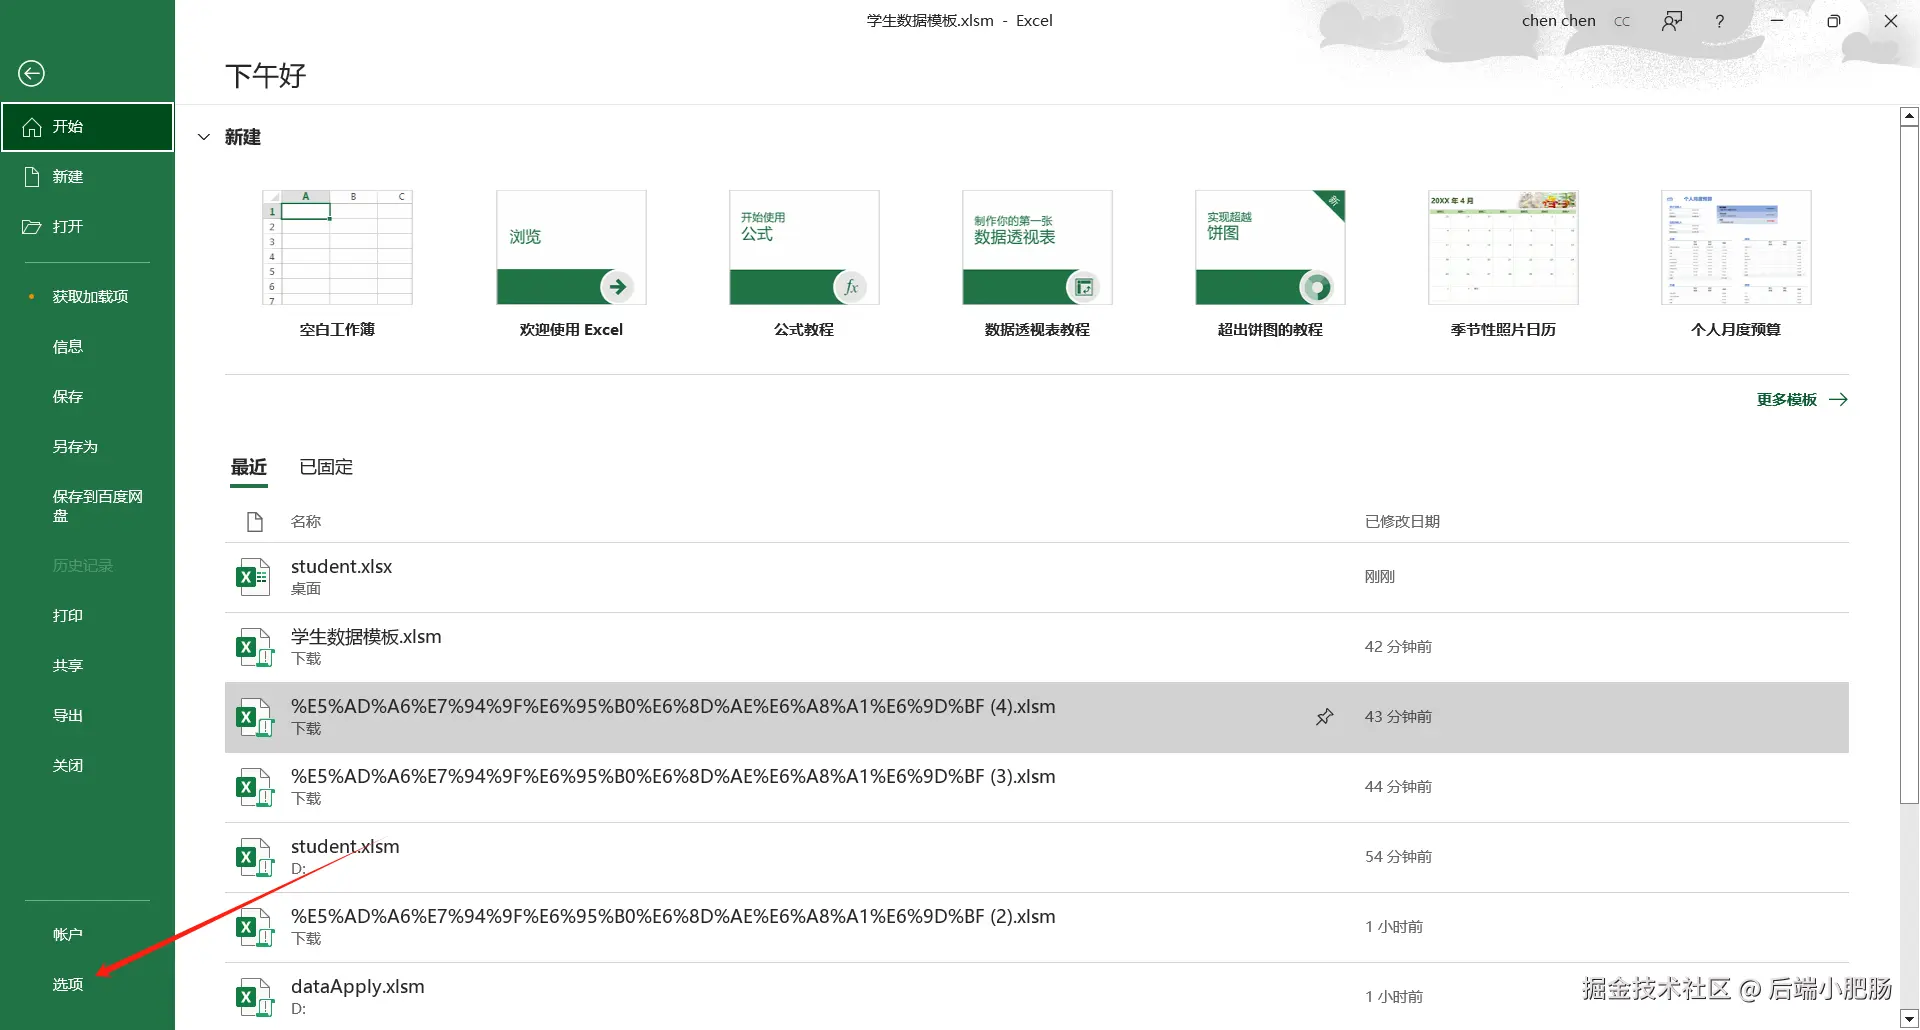Image resolution: width=1920 pixels, height=1030 pixels.
Task: Open the 共享 share page
Action: click(x=87, y=666)
